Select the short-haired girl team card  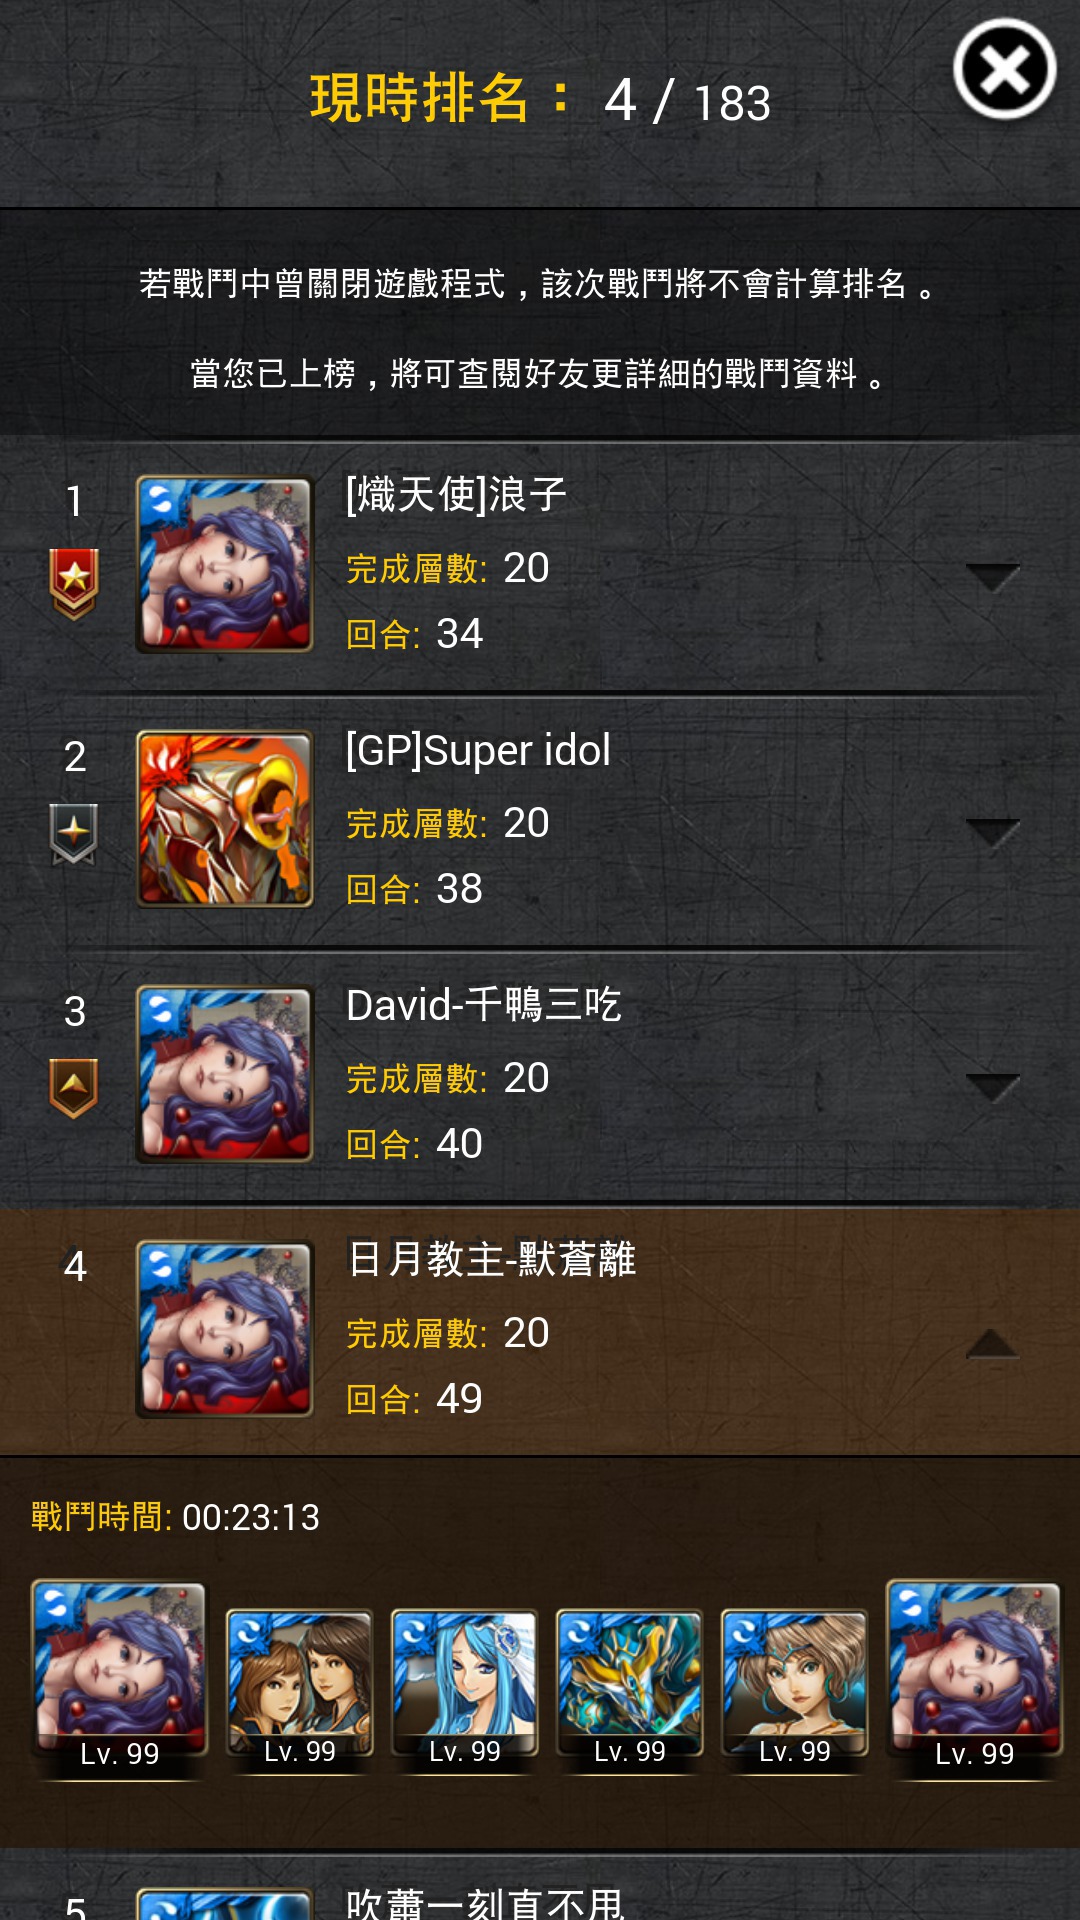point(794,1690)
